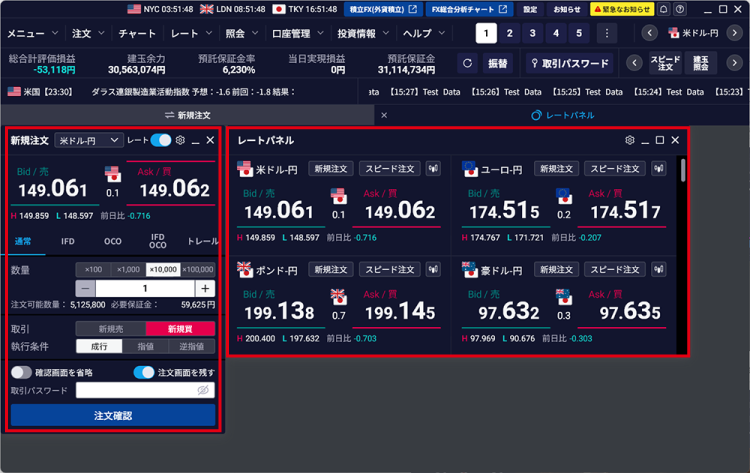Open the チャート menu

(x=140, y=34)
